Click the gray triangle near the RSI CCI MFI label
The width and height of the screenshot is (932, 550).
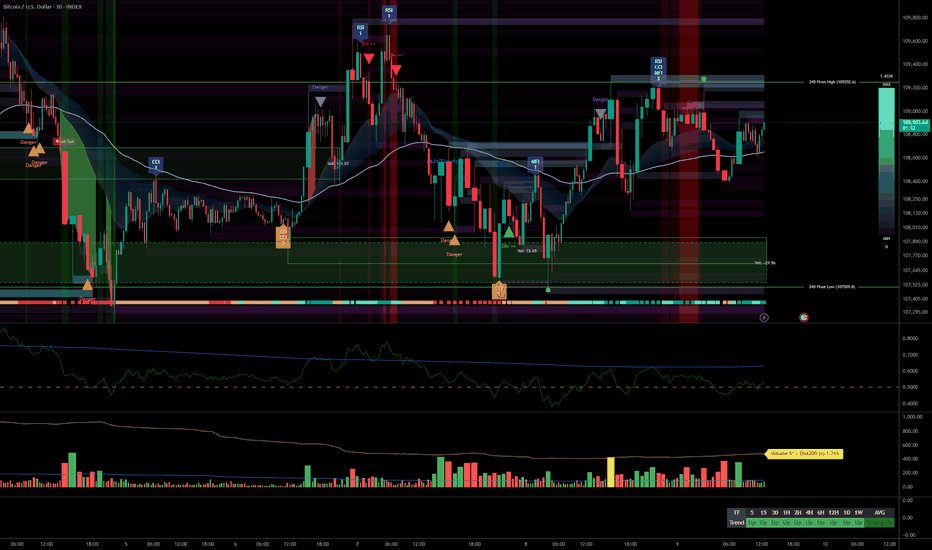pos(601,114)
